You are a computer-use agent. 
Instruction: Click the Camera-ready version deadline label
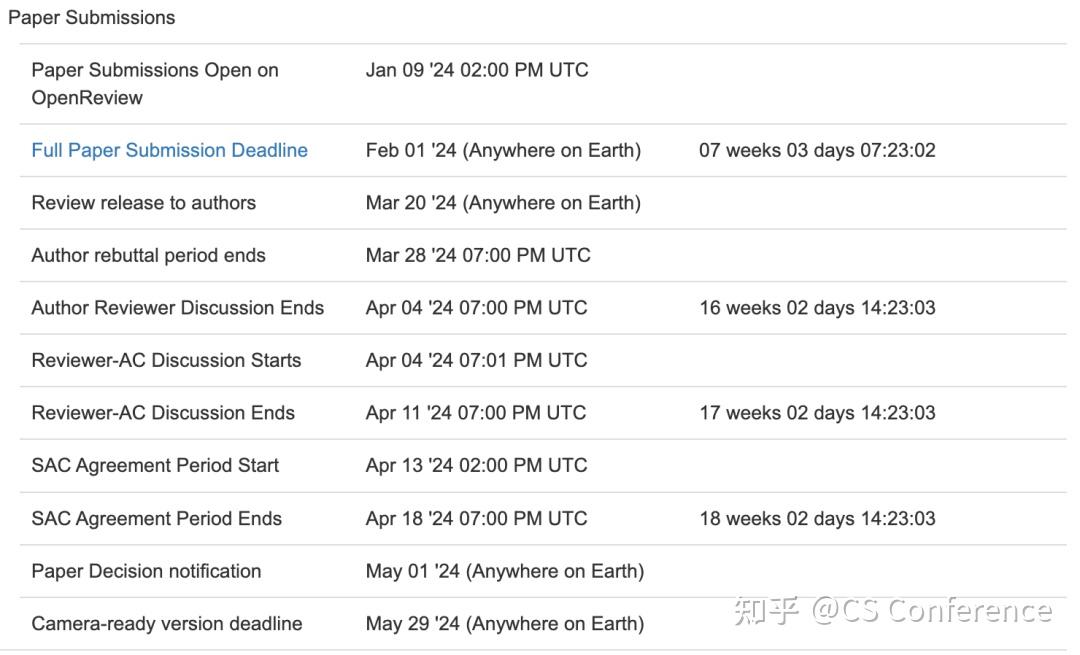[x=166, y=623]
